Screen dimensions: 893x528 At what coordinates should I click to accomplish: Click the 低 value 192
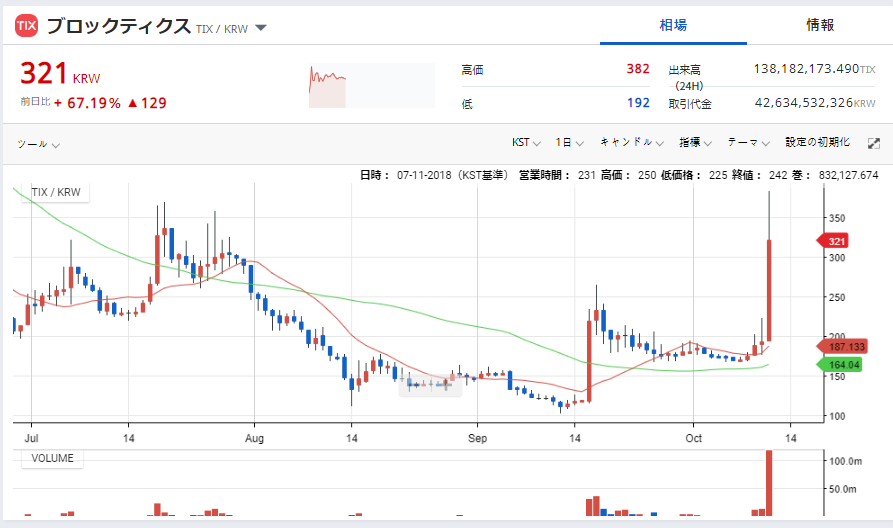click(x=638, y=103)
